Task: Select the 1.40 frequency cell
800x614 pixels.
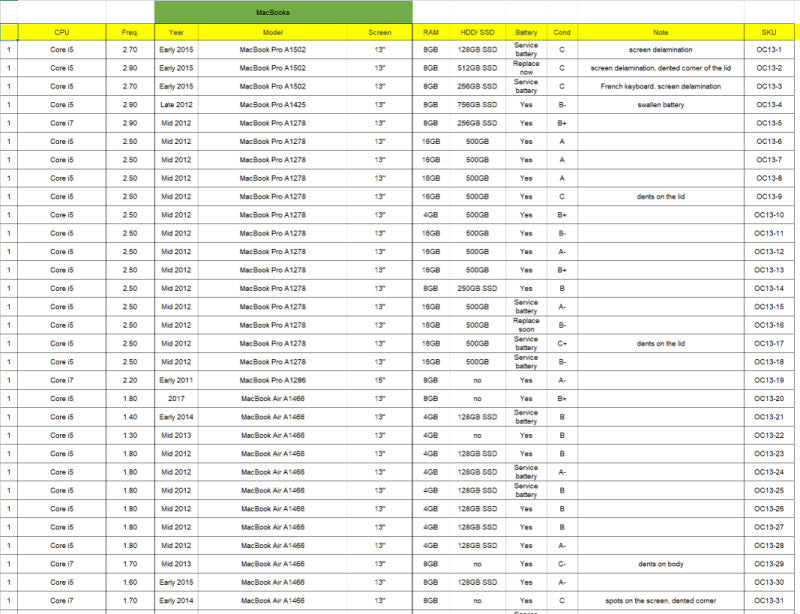Action: tap(130, 417)
